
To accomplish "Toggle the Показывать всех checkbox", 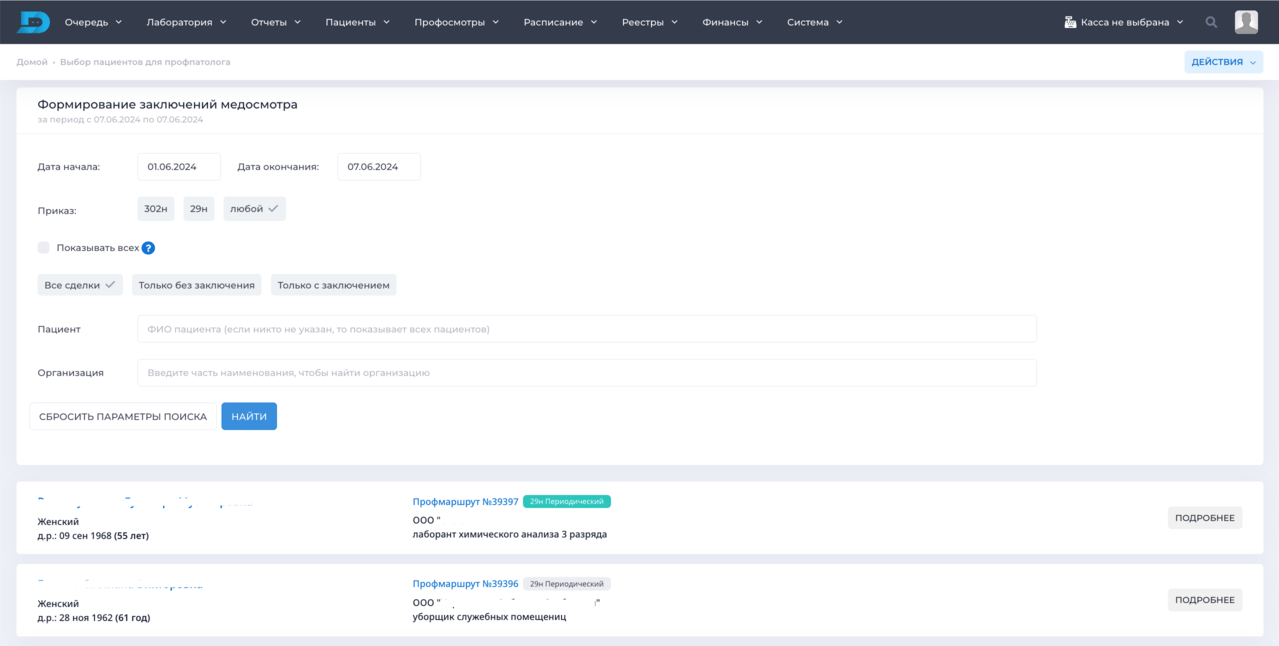I will click(44, 247).
